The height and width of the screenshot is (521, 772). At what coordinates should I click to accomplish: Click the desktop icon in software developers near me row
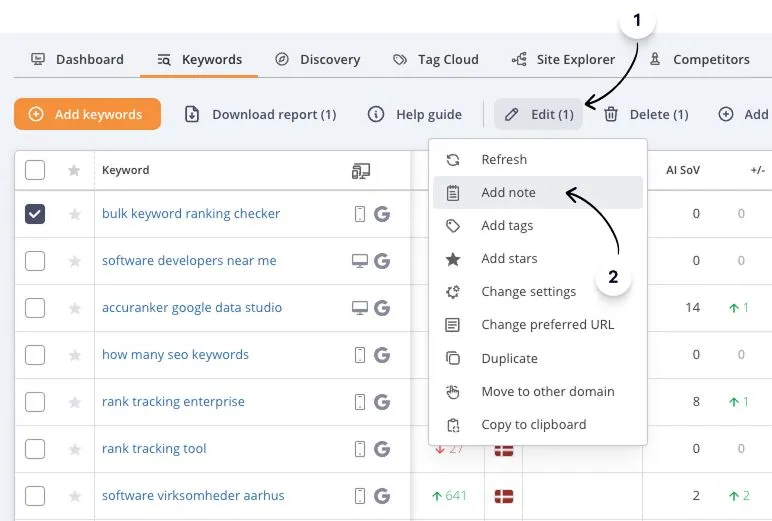pos(360,261)
